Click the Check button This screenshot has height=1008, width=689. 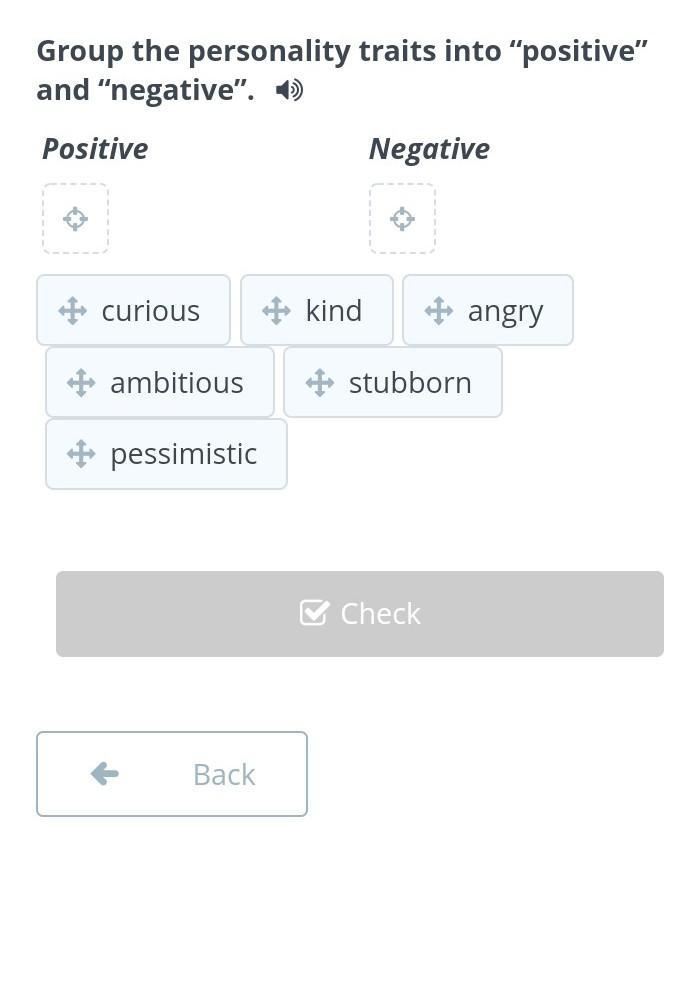click(x=360, y=614)
